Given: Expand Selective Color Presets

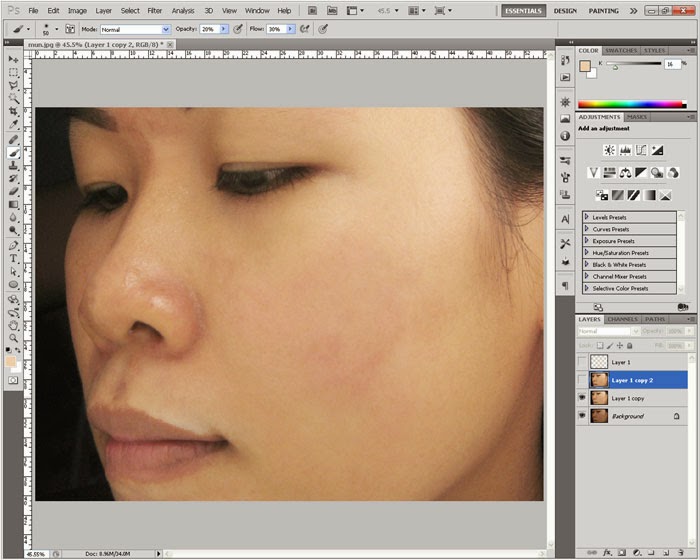Looking at the screenshot, I should point(586,288).
